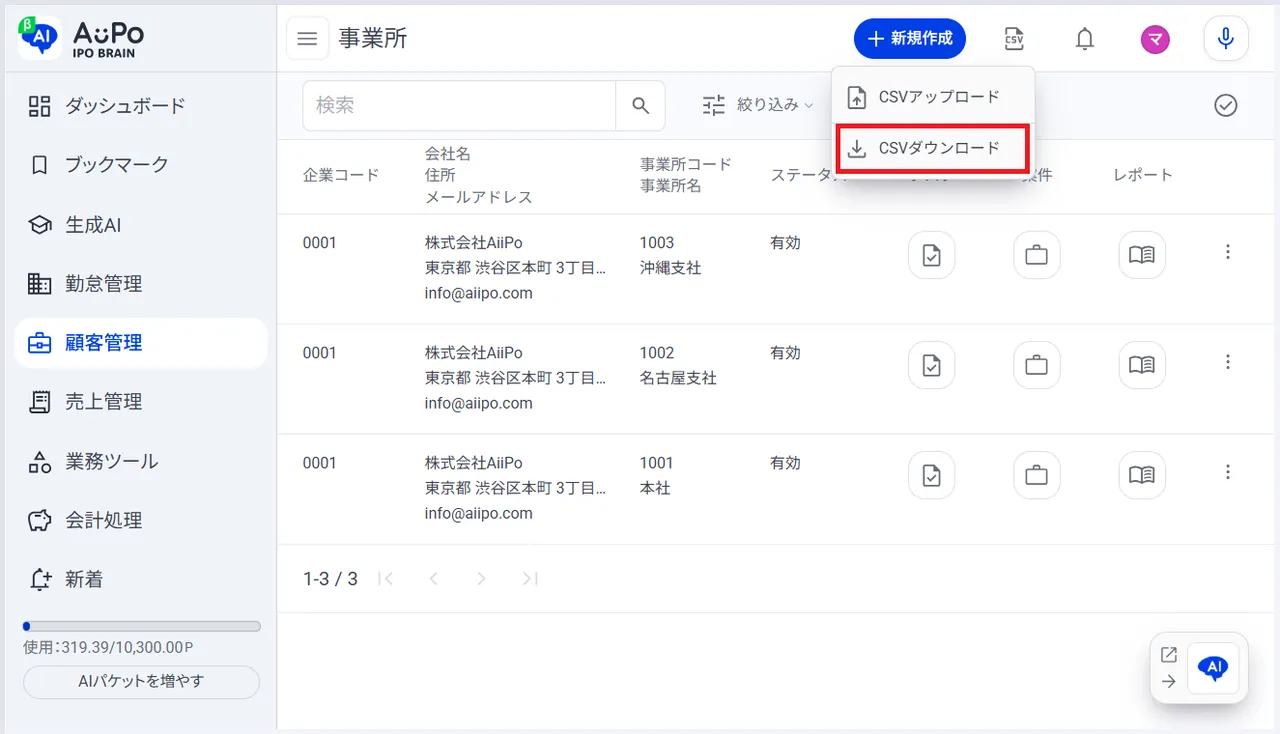Click the circled checkmark icon above table

point(1226,105)
